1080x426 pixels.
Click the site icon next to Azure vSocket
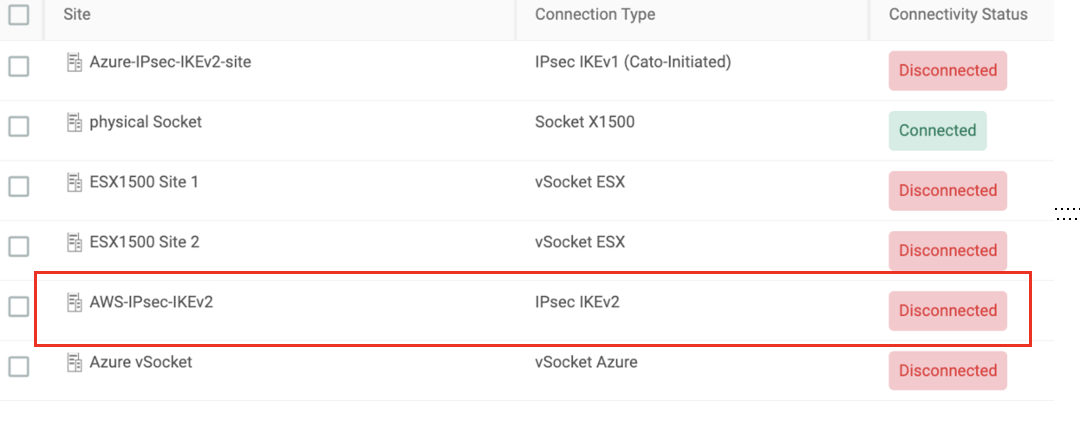point(74,362)
